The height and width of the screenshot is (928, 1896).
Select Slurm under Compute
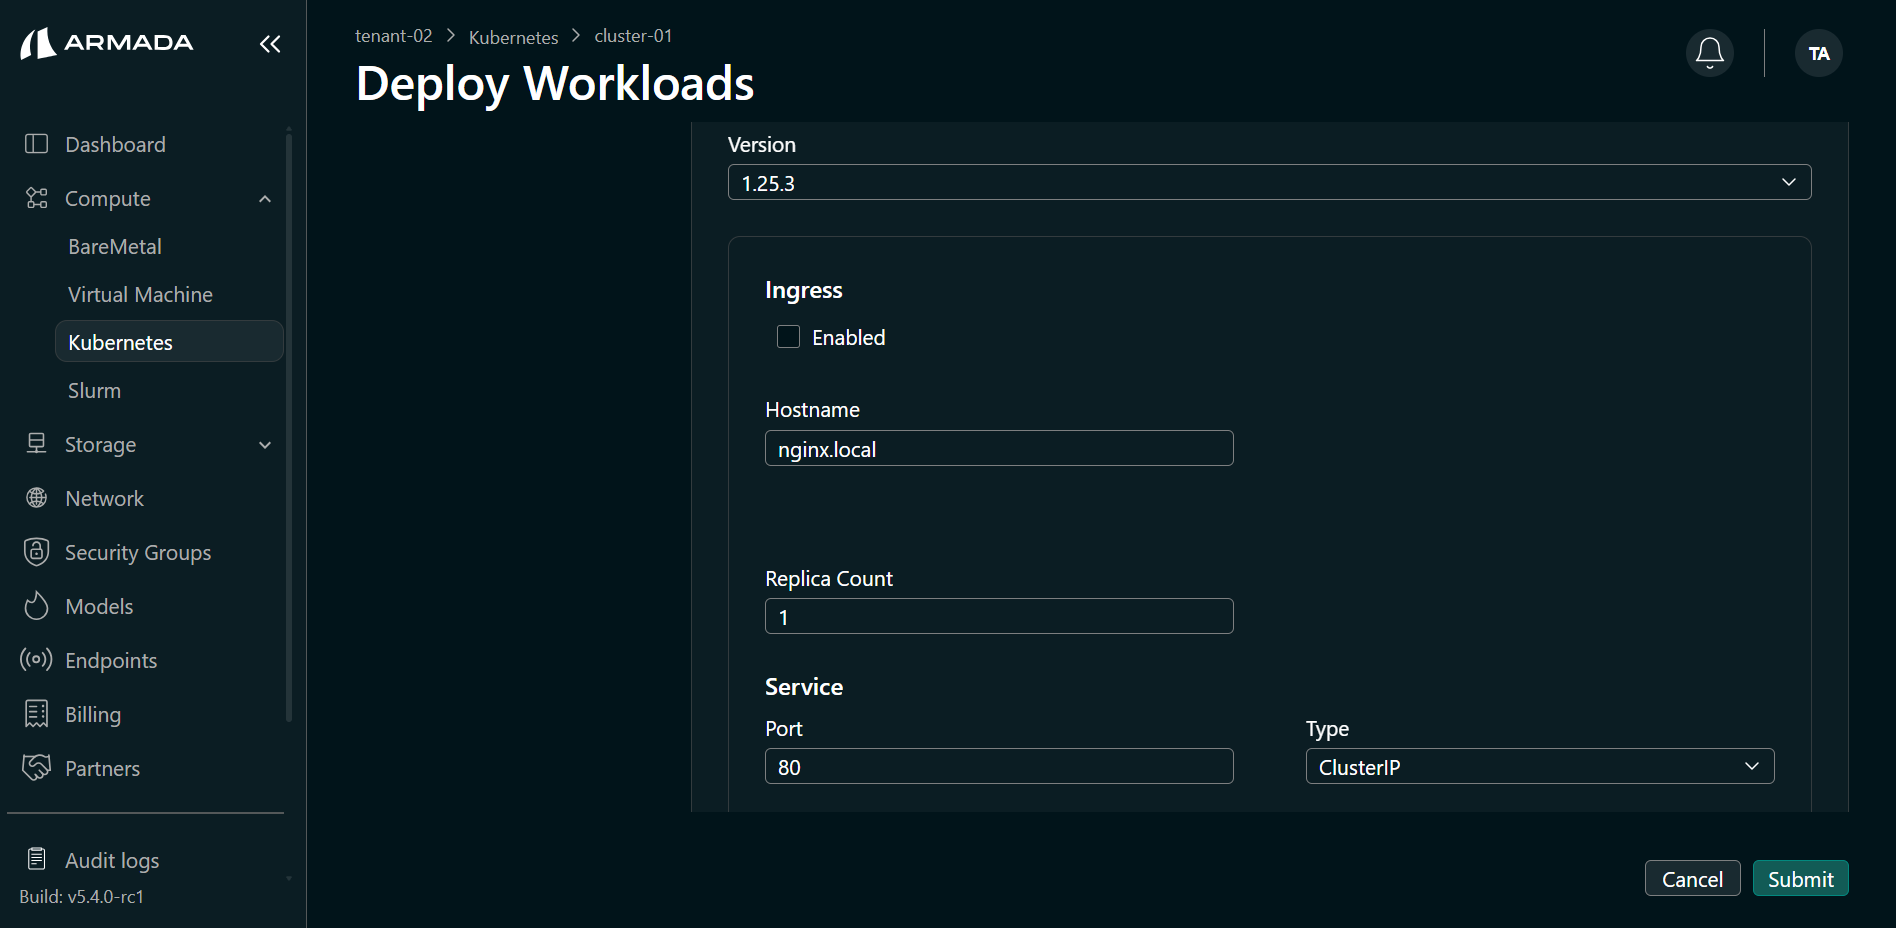pyautogui.click(x=94, y=391)
